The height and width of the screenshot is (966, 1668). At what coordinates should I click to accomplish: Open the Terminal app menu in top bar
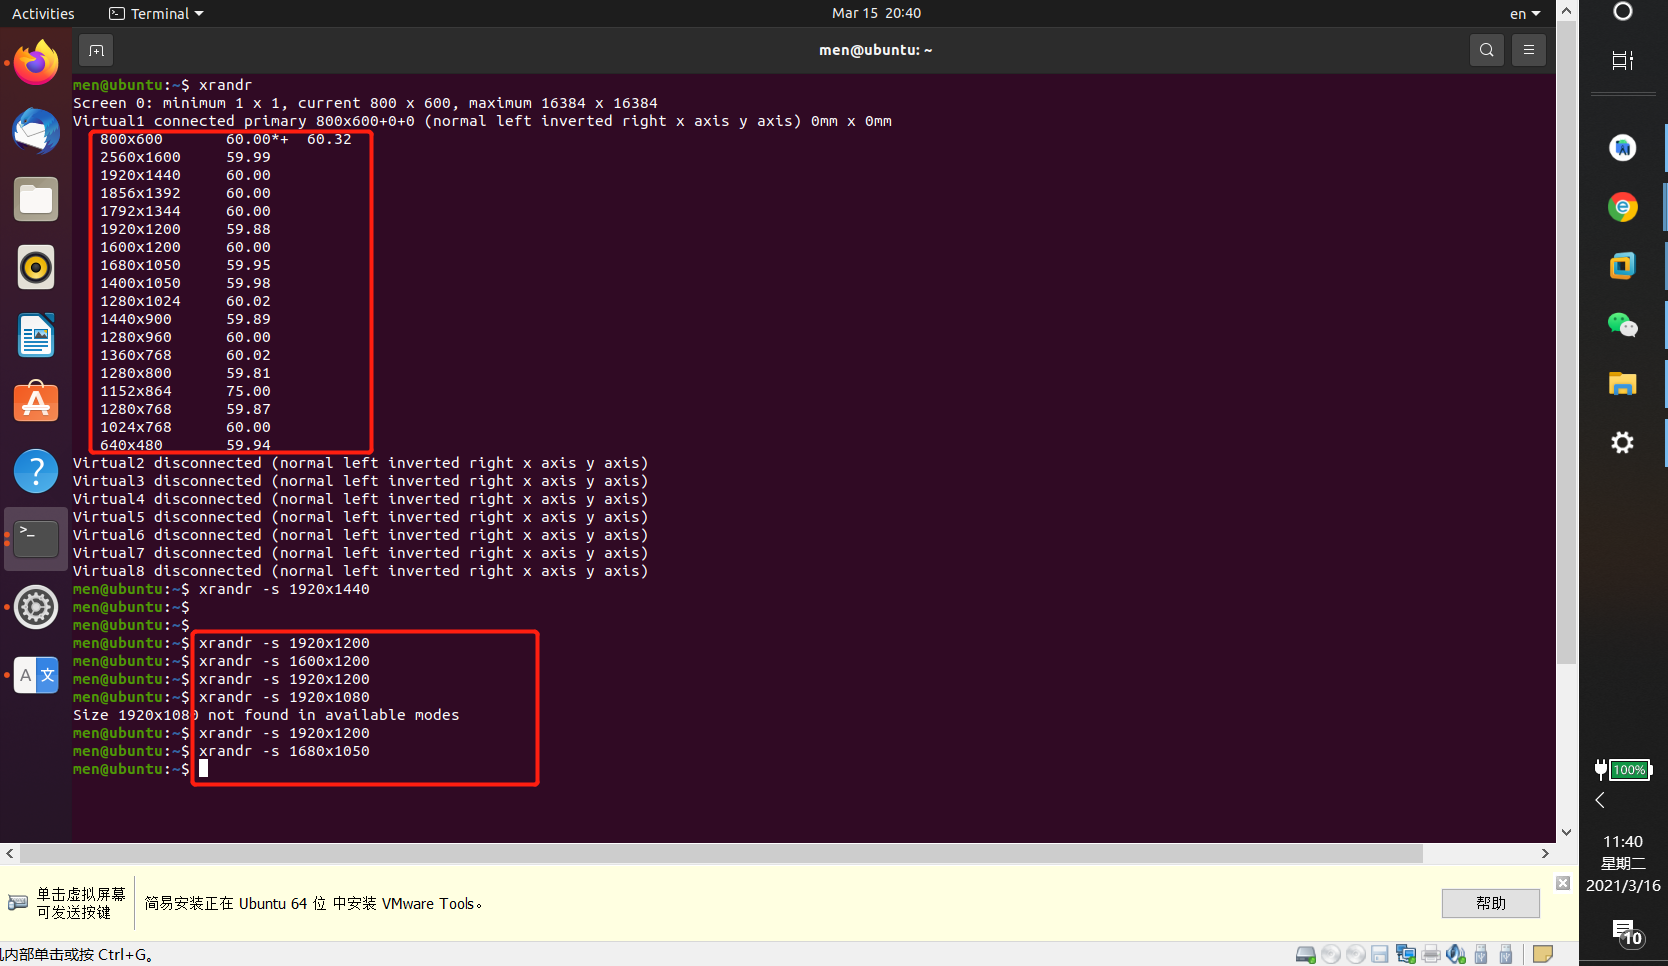(156, 13)
